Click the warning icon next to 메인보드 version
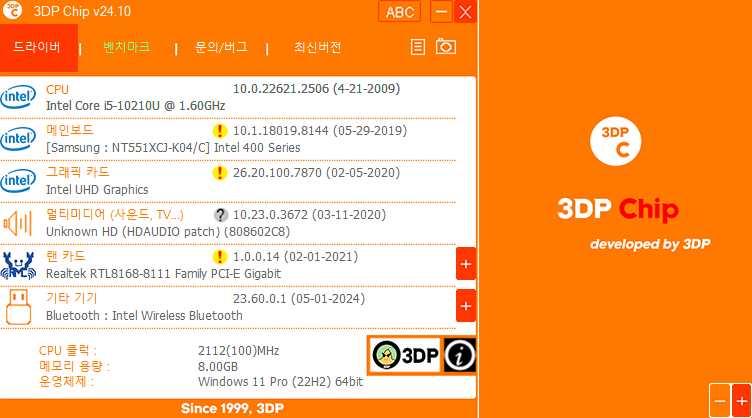752x418 pixels. tap(219, 131)
